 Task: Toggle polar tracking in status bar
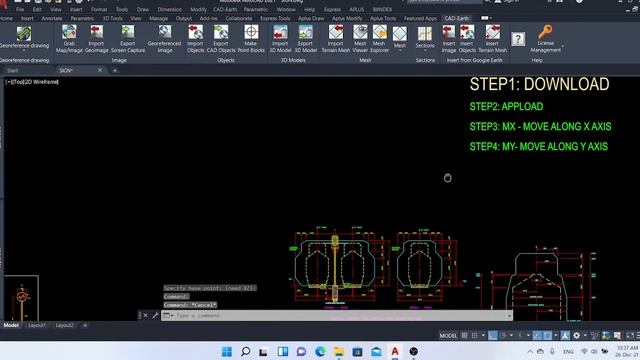[502, 336]
